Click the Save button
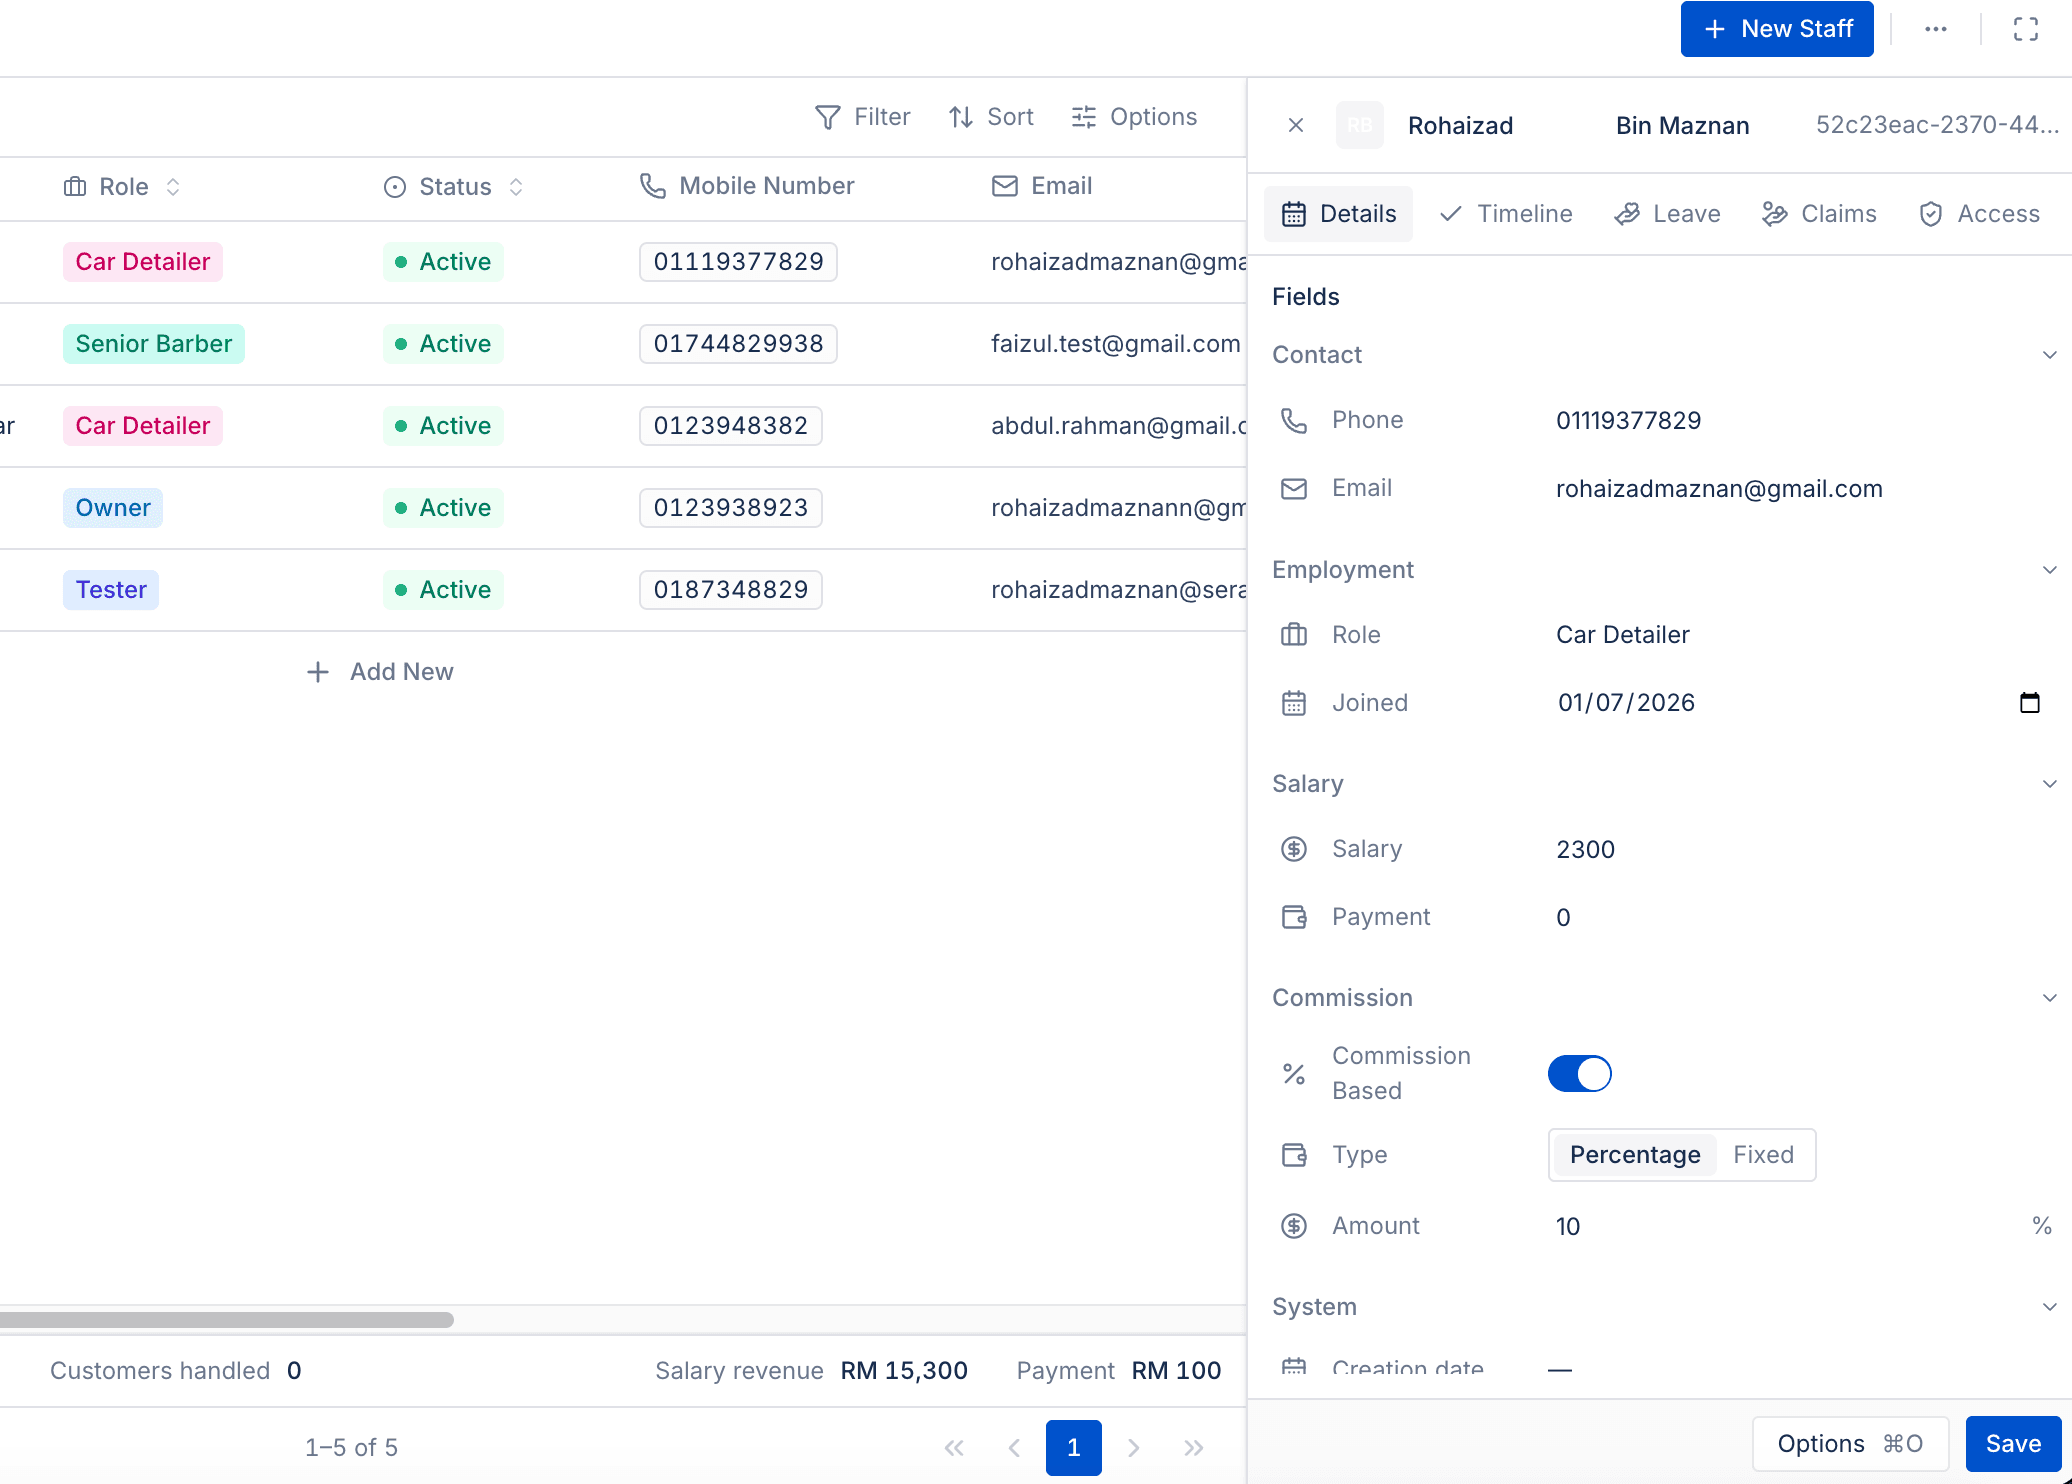Image resolution: width=2072 pixels, height=1484 pixels. point(2013,1444)
